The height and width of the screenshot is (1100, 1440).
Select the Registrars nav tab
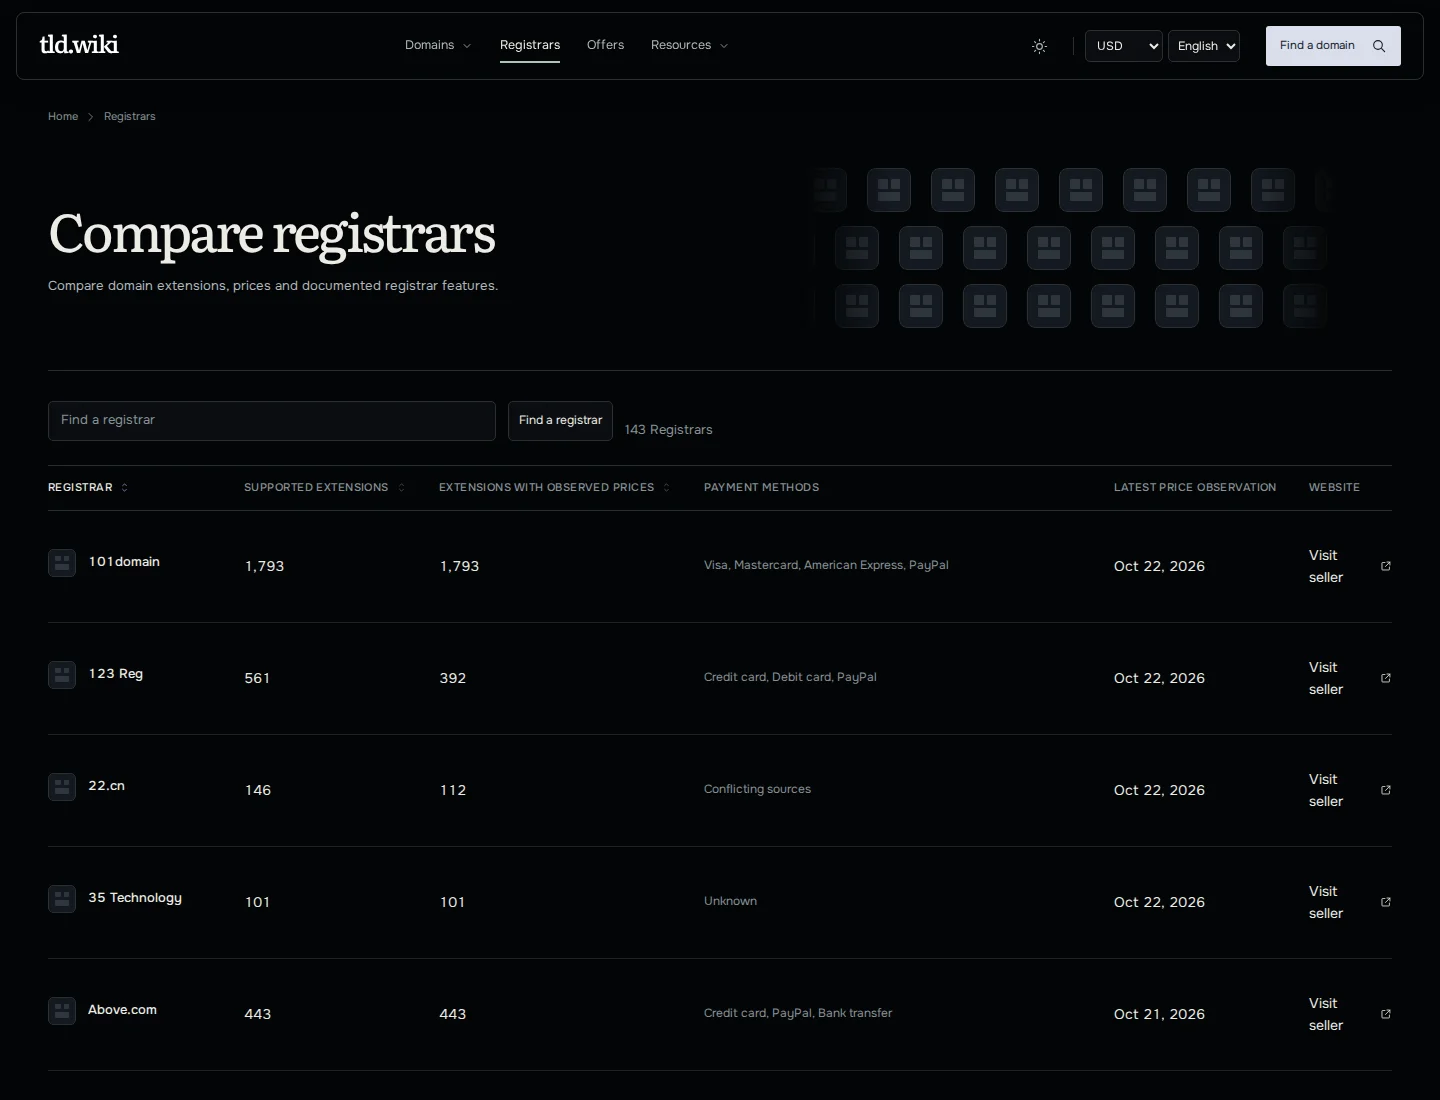530,45
